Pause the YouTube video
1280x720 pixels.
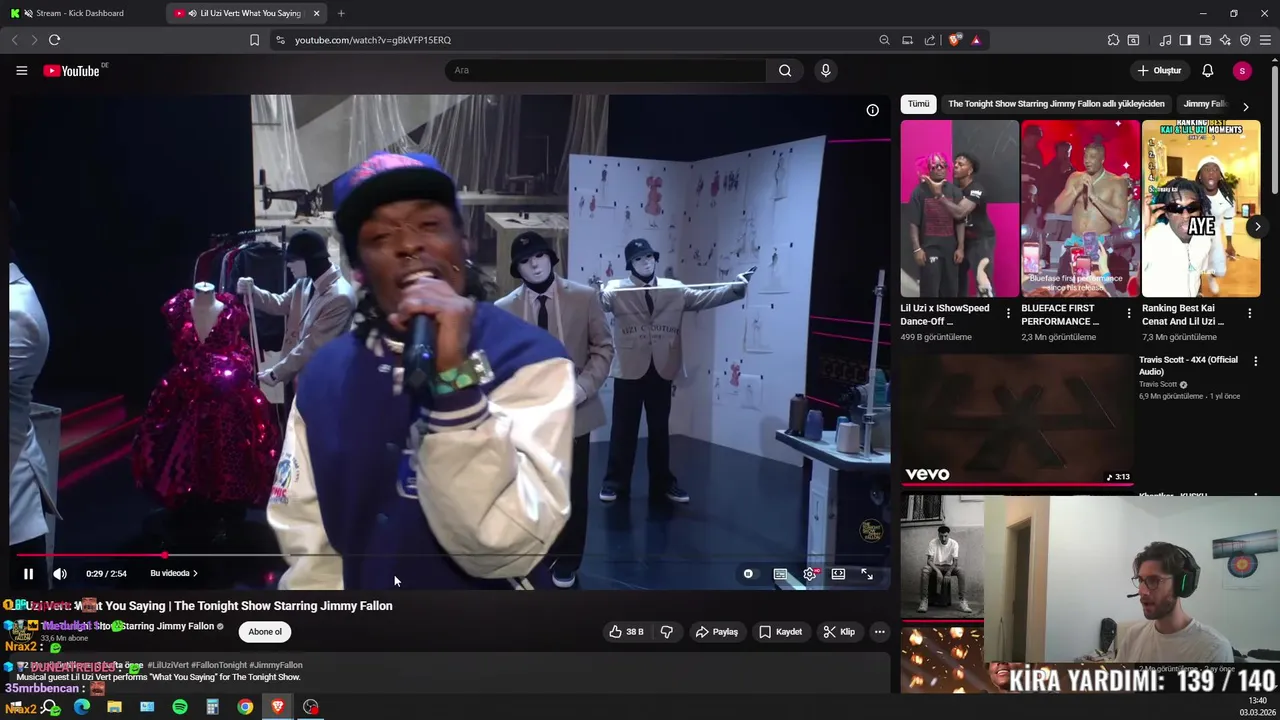pos(28,574)
